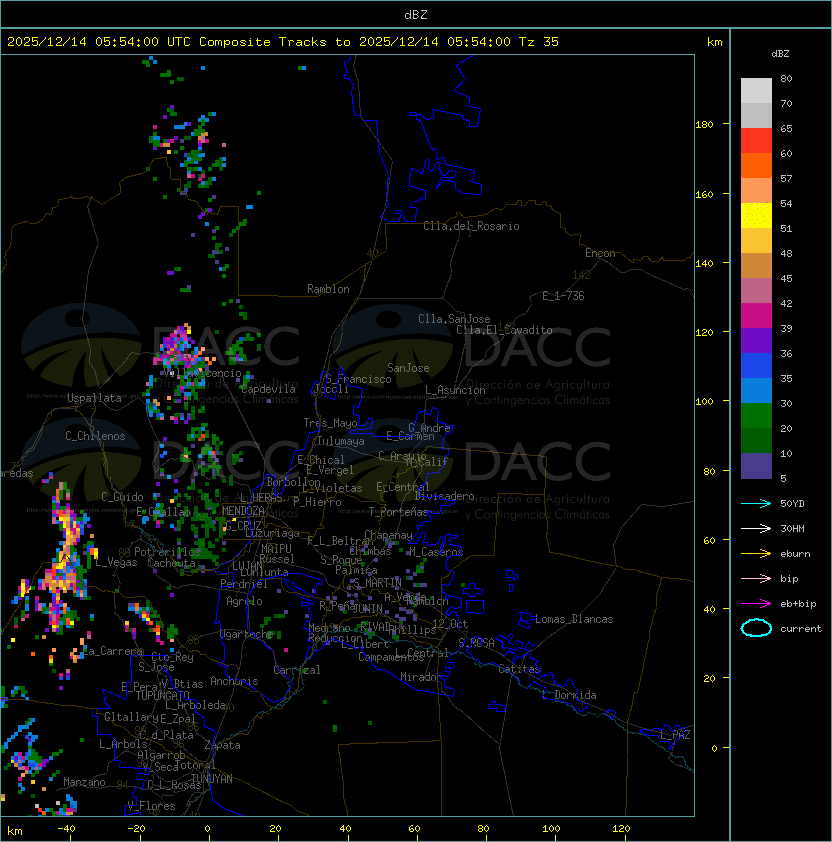Click the bright green legend swatch near 30

click(756, 416)
